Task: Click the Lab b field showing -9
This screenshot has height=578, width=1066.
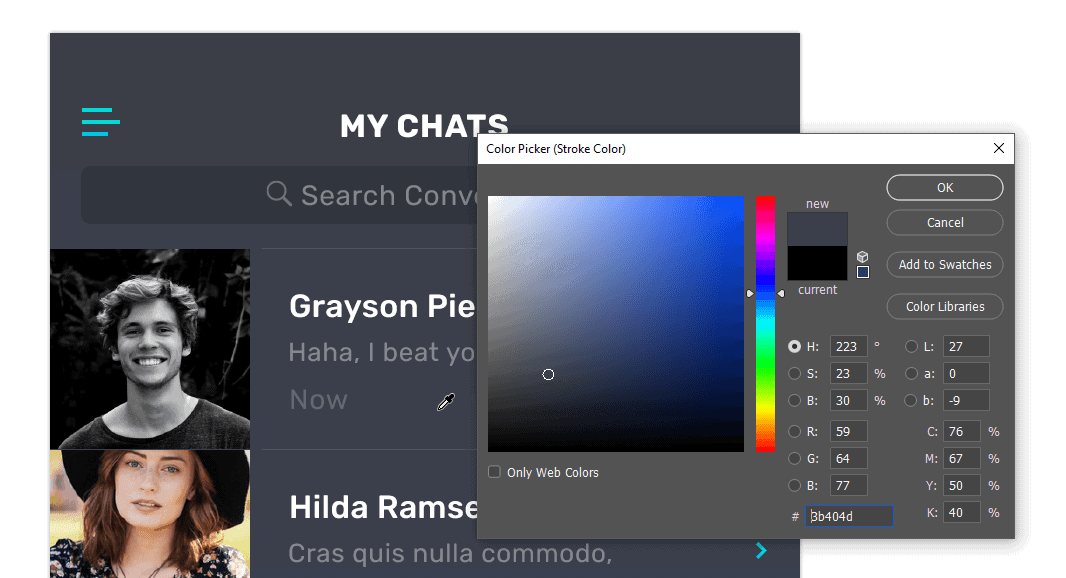Action: 966,401
